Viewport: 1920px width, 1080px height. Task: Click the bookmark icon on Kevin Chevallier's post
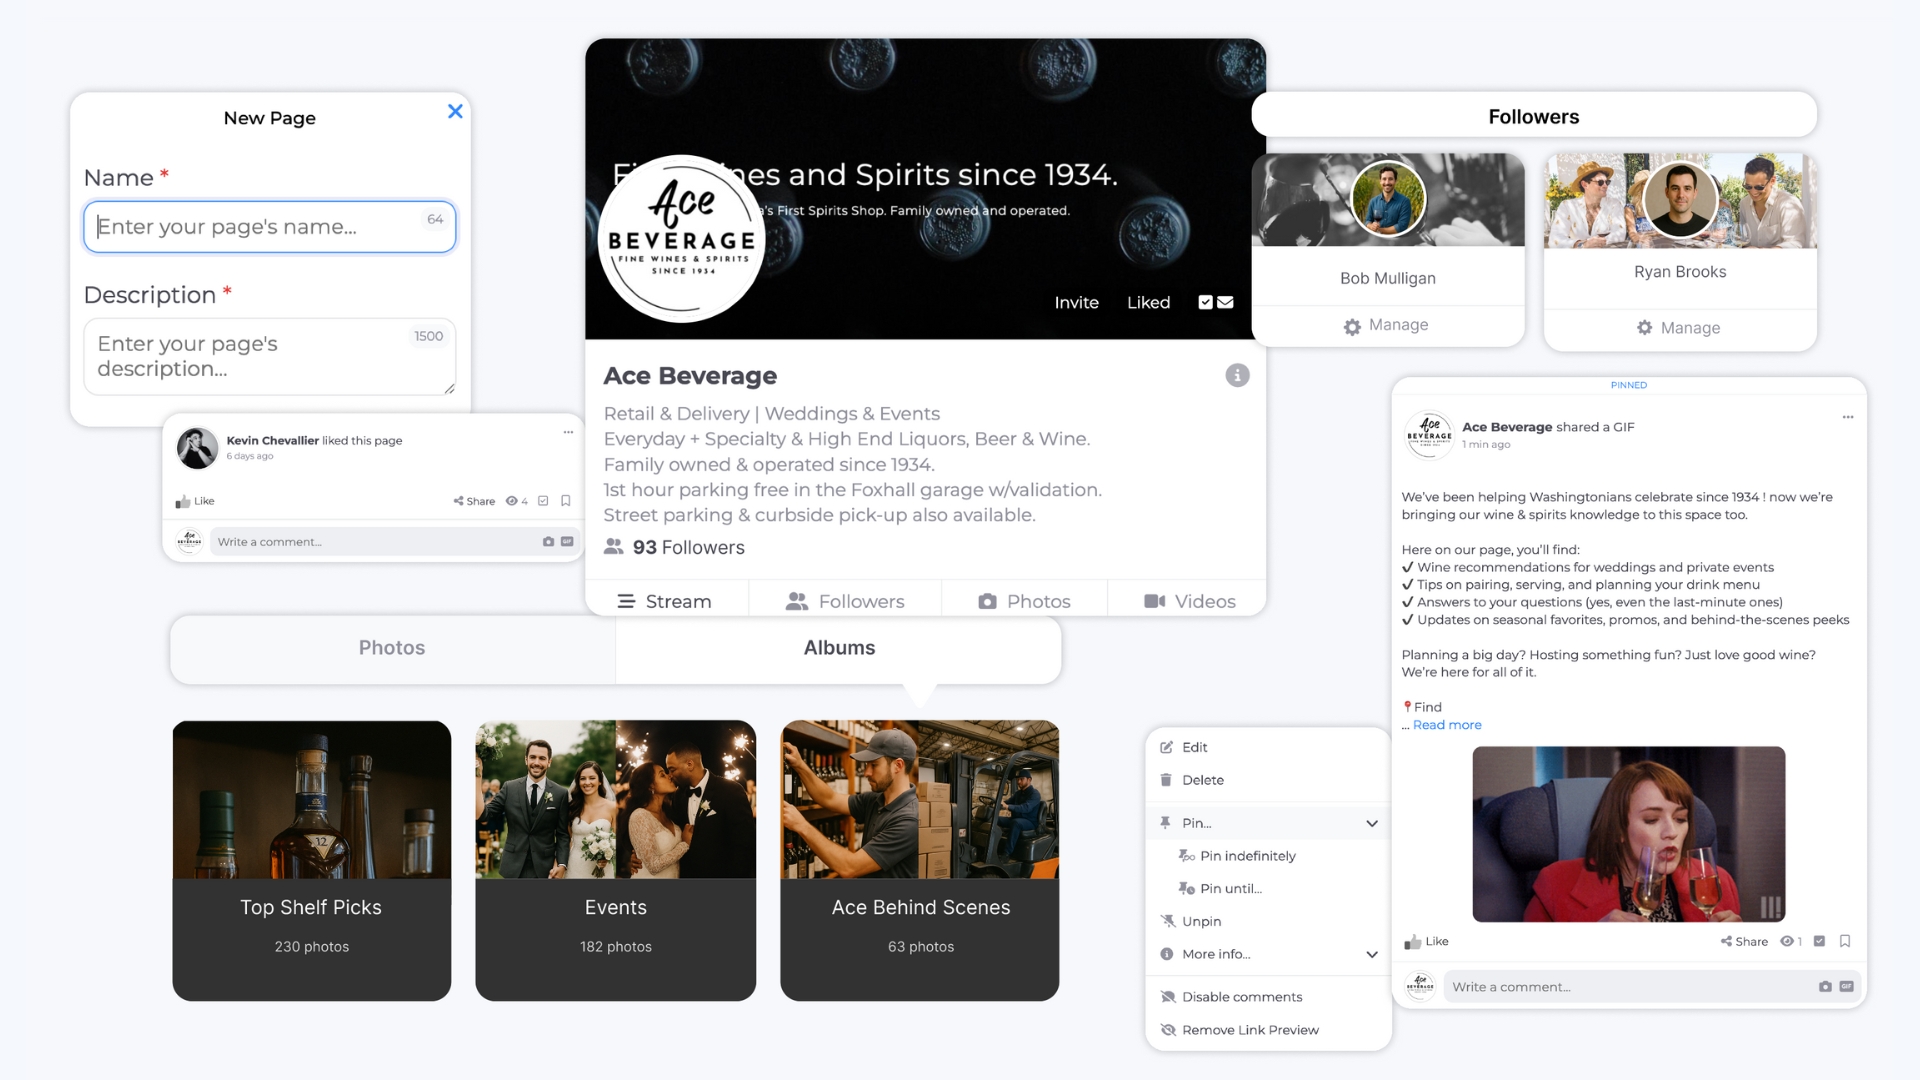(x=566, y=501)
